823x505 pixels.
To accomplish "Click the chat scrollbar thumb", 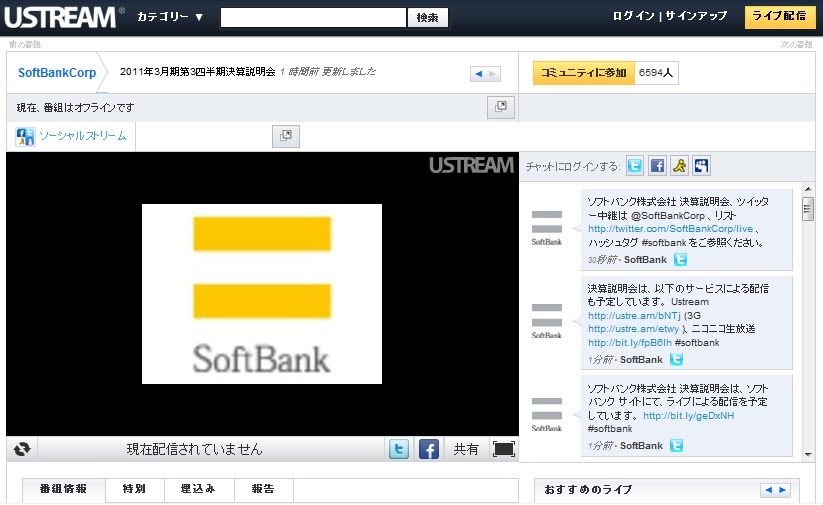I will [808, 209].
